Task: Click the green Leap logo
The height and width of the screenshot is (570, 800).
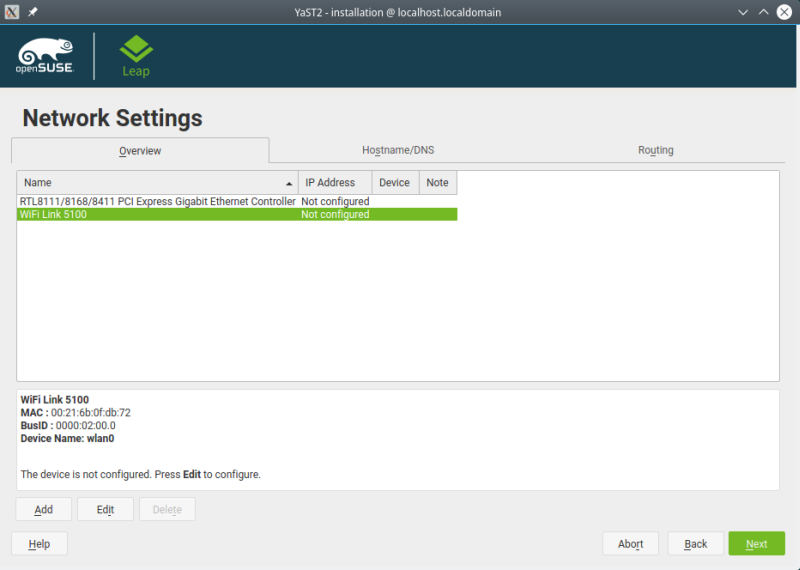Action: [x=136, y=56]
